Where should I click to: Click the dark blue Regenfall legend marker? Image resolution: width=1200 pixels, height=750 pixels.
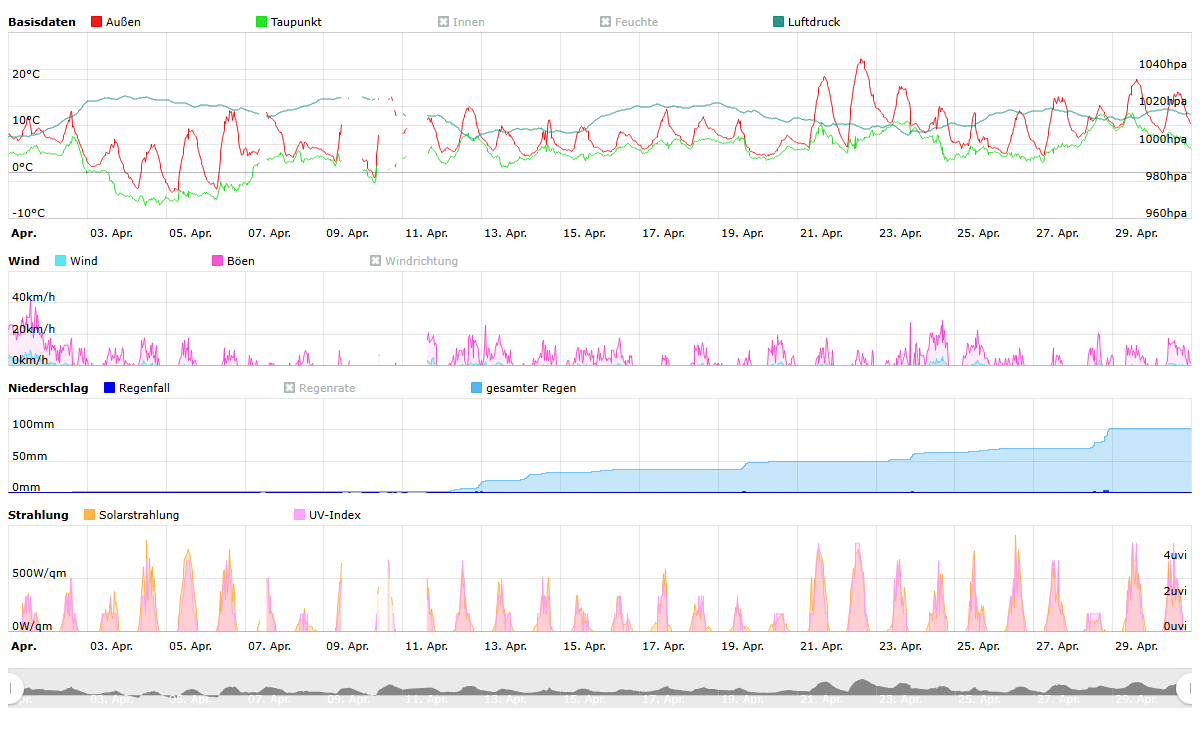110,388
